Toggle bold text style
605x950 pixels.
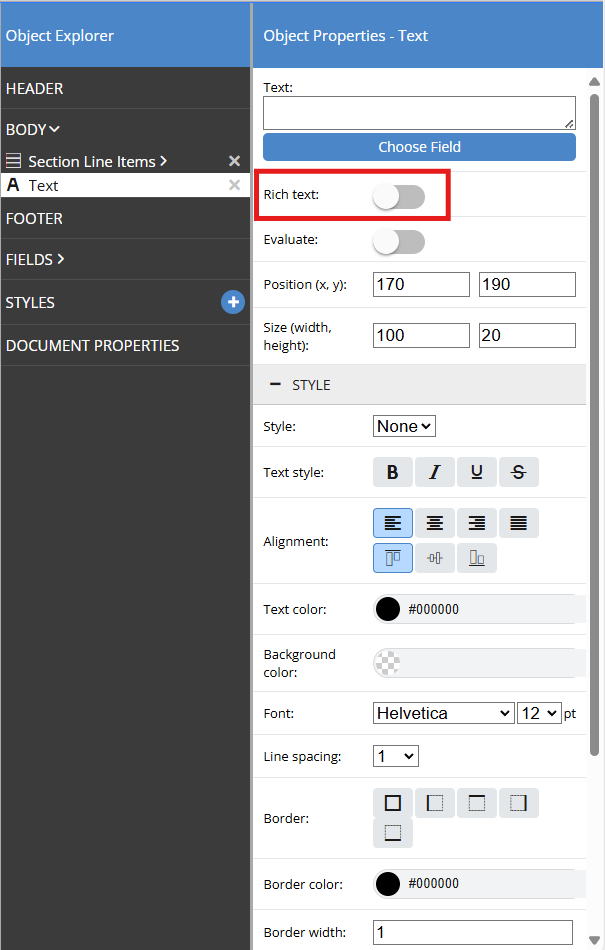click(393, 472)
